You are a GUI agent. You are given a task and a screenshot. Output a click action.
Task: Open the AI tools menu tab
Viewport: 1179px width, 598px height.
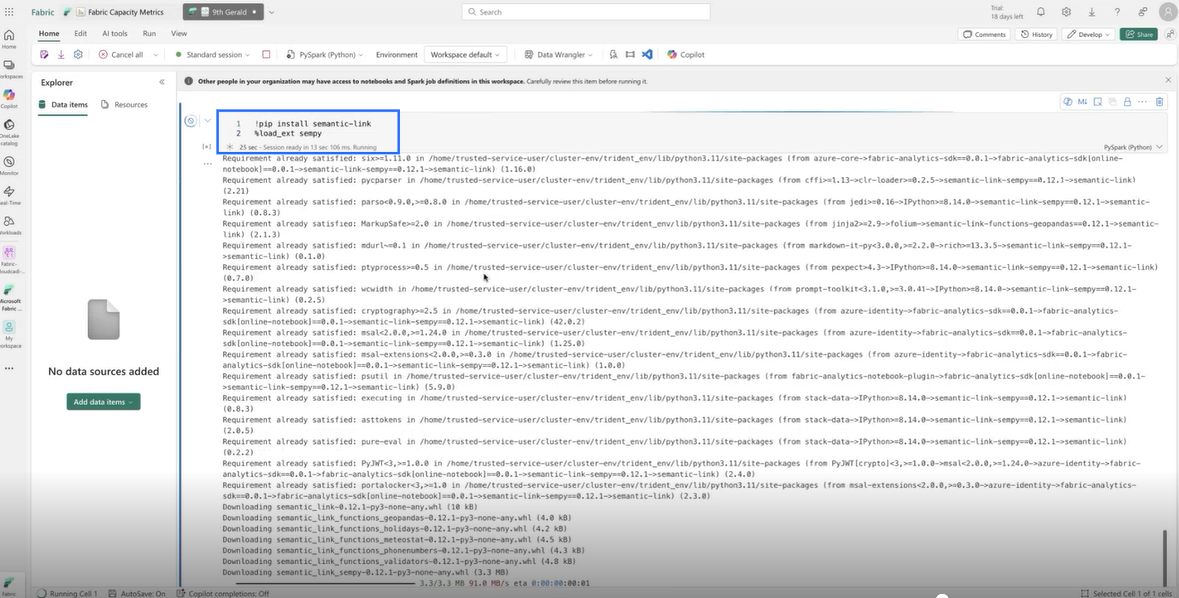[x=115, y=33]
